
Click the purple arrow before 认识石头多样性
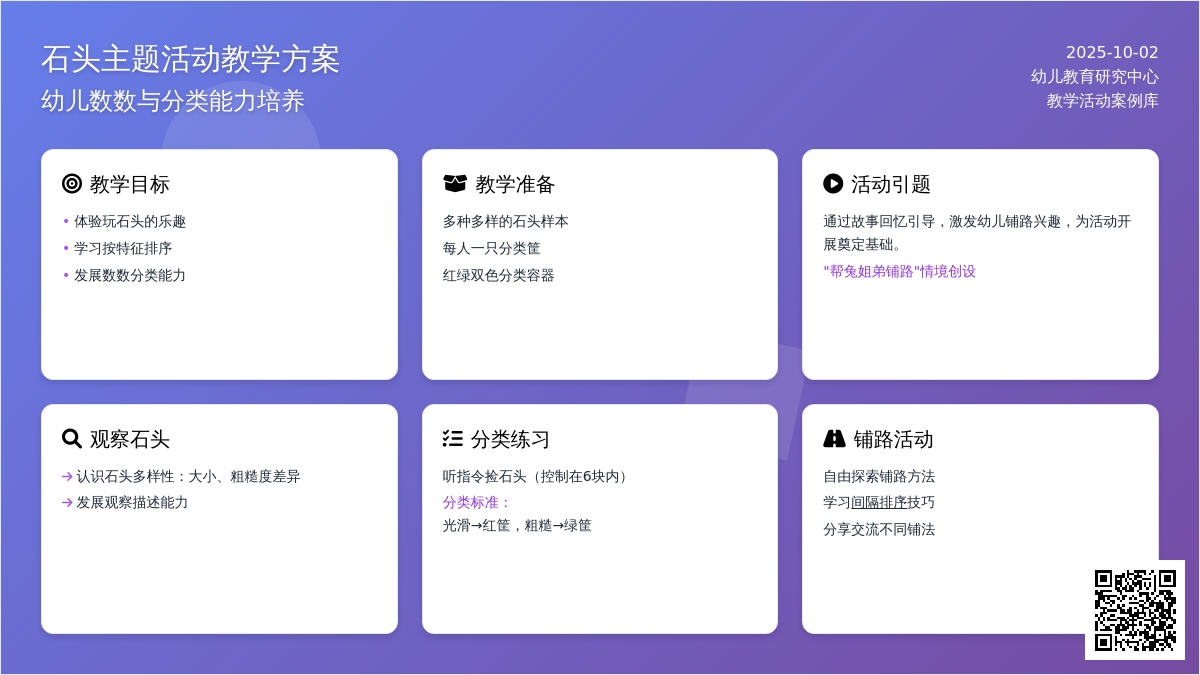[67, 477]
